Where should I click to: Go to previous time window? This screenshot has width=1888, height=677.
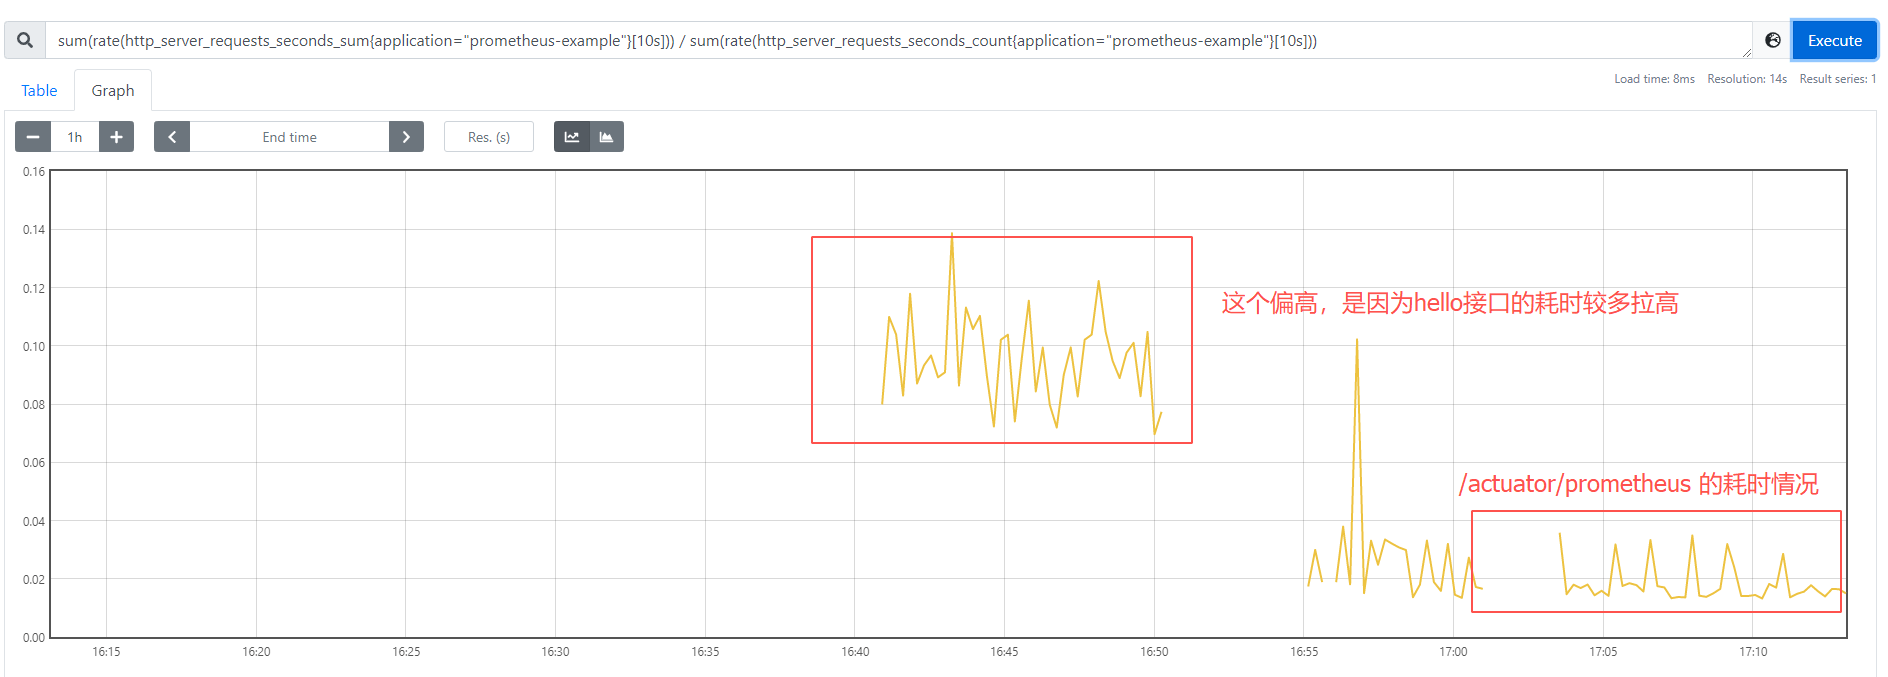(172, 137)
